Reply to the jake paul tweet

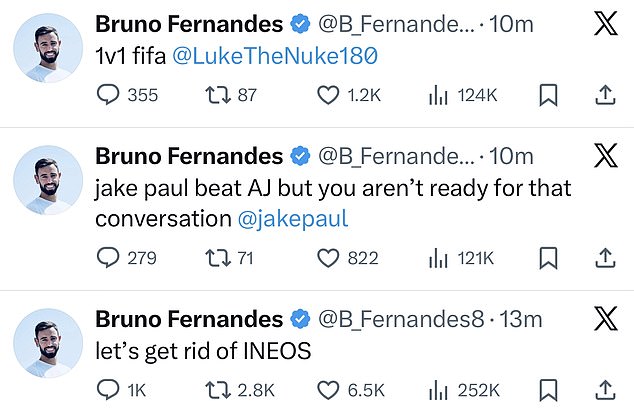[107, 258]
